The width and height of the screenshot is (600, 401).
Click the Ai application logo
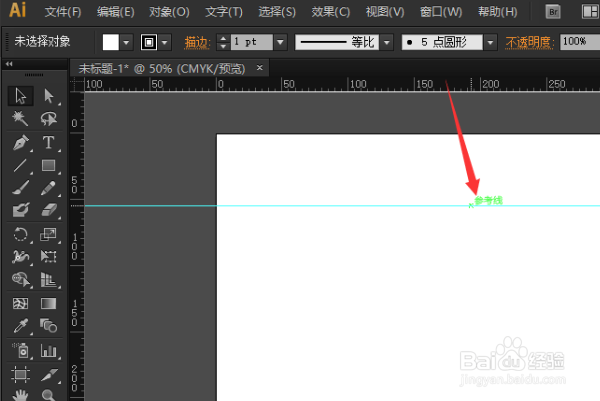17,10
